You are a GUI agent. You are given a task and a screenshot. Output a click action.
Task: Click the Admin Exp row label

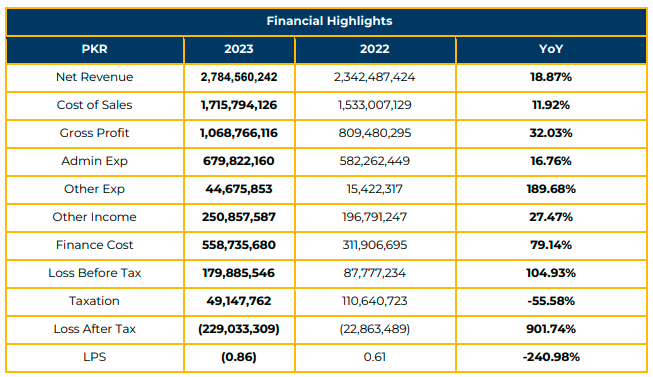tap(95, 161)
